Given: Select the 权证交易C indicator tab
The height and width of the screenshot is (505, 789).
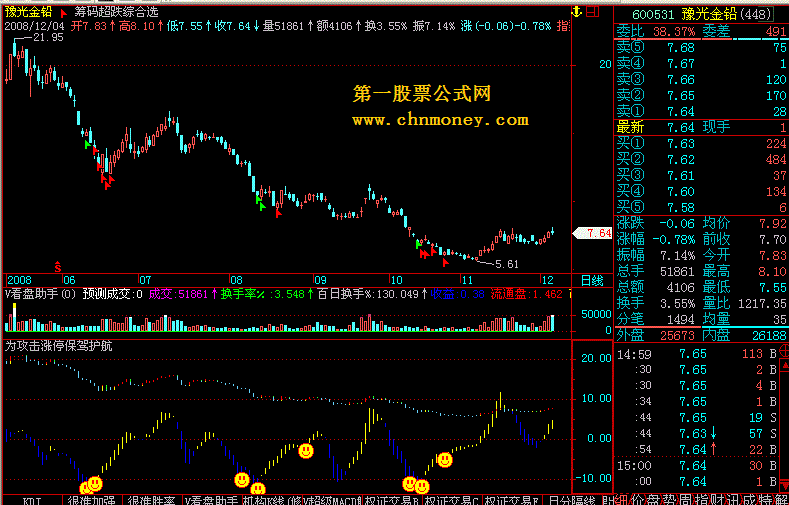Looking at the screenshot, I should pyautogui.click(x=451, y=500).
